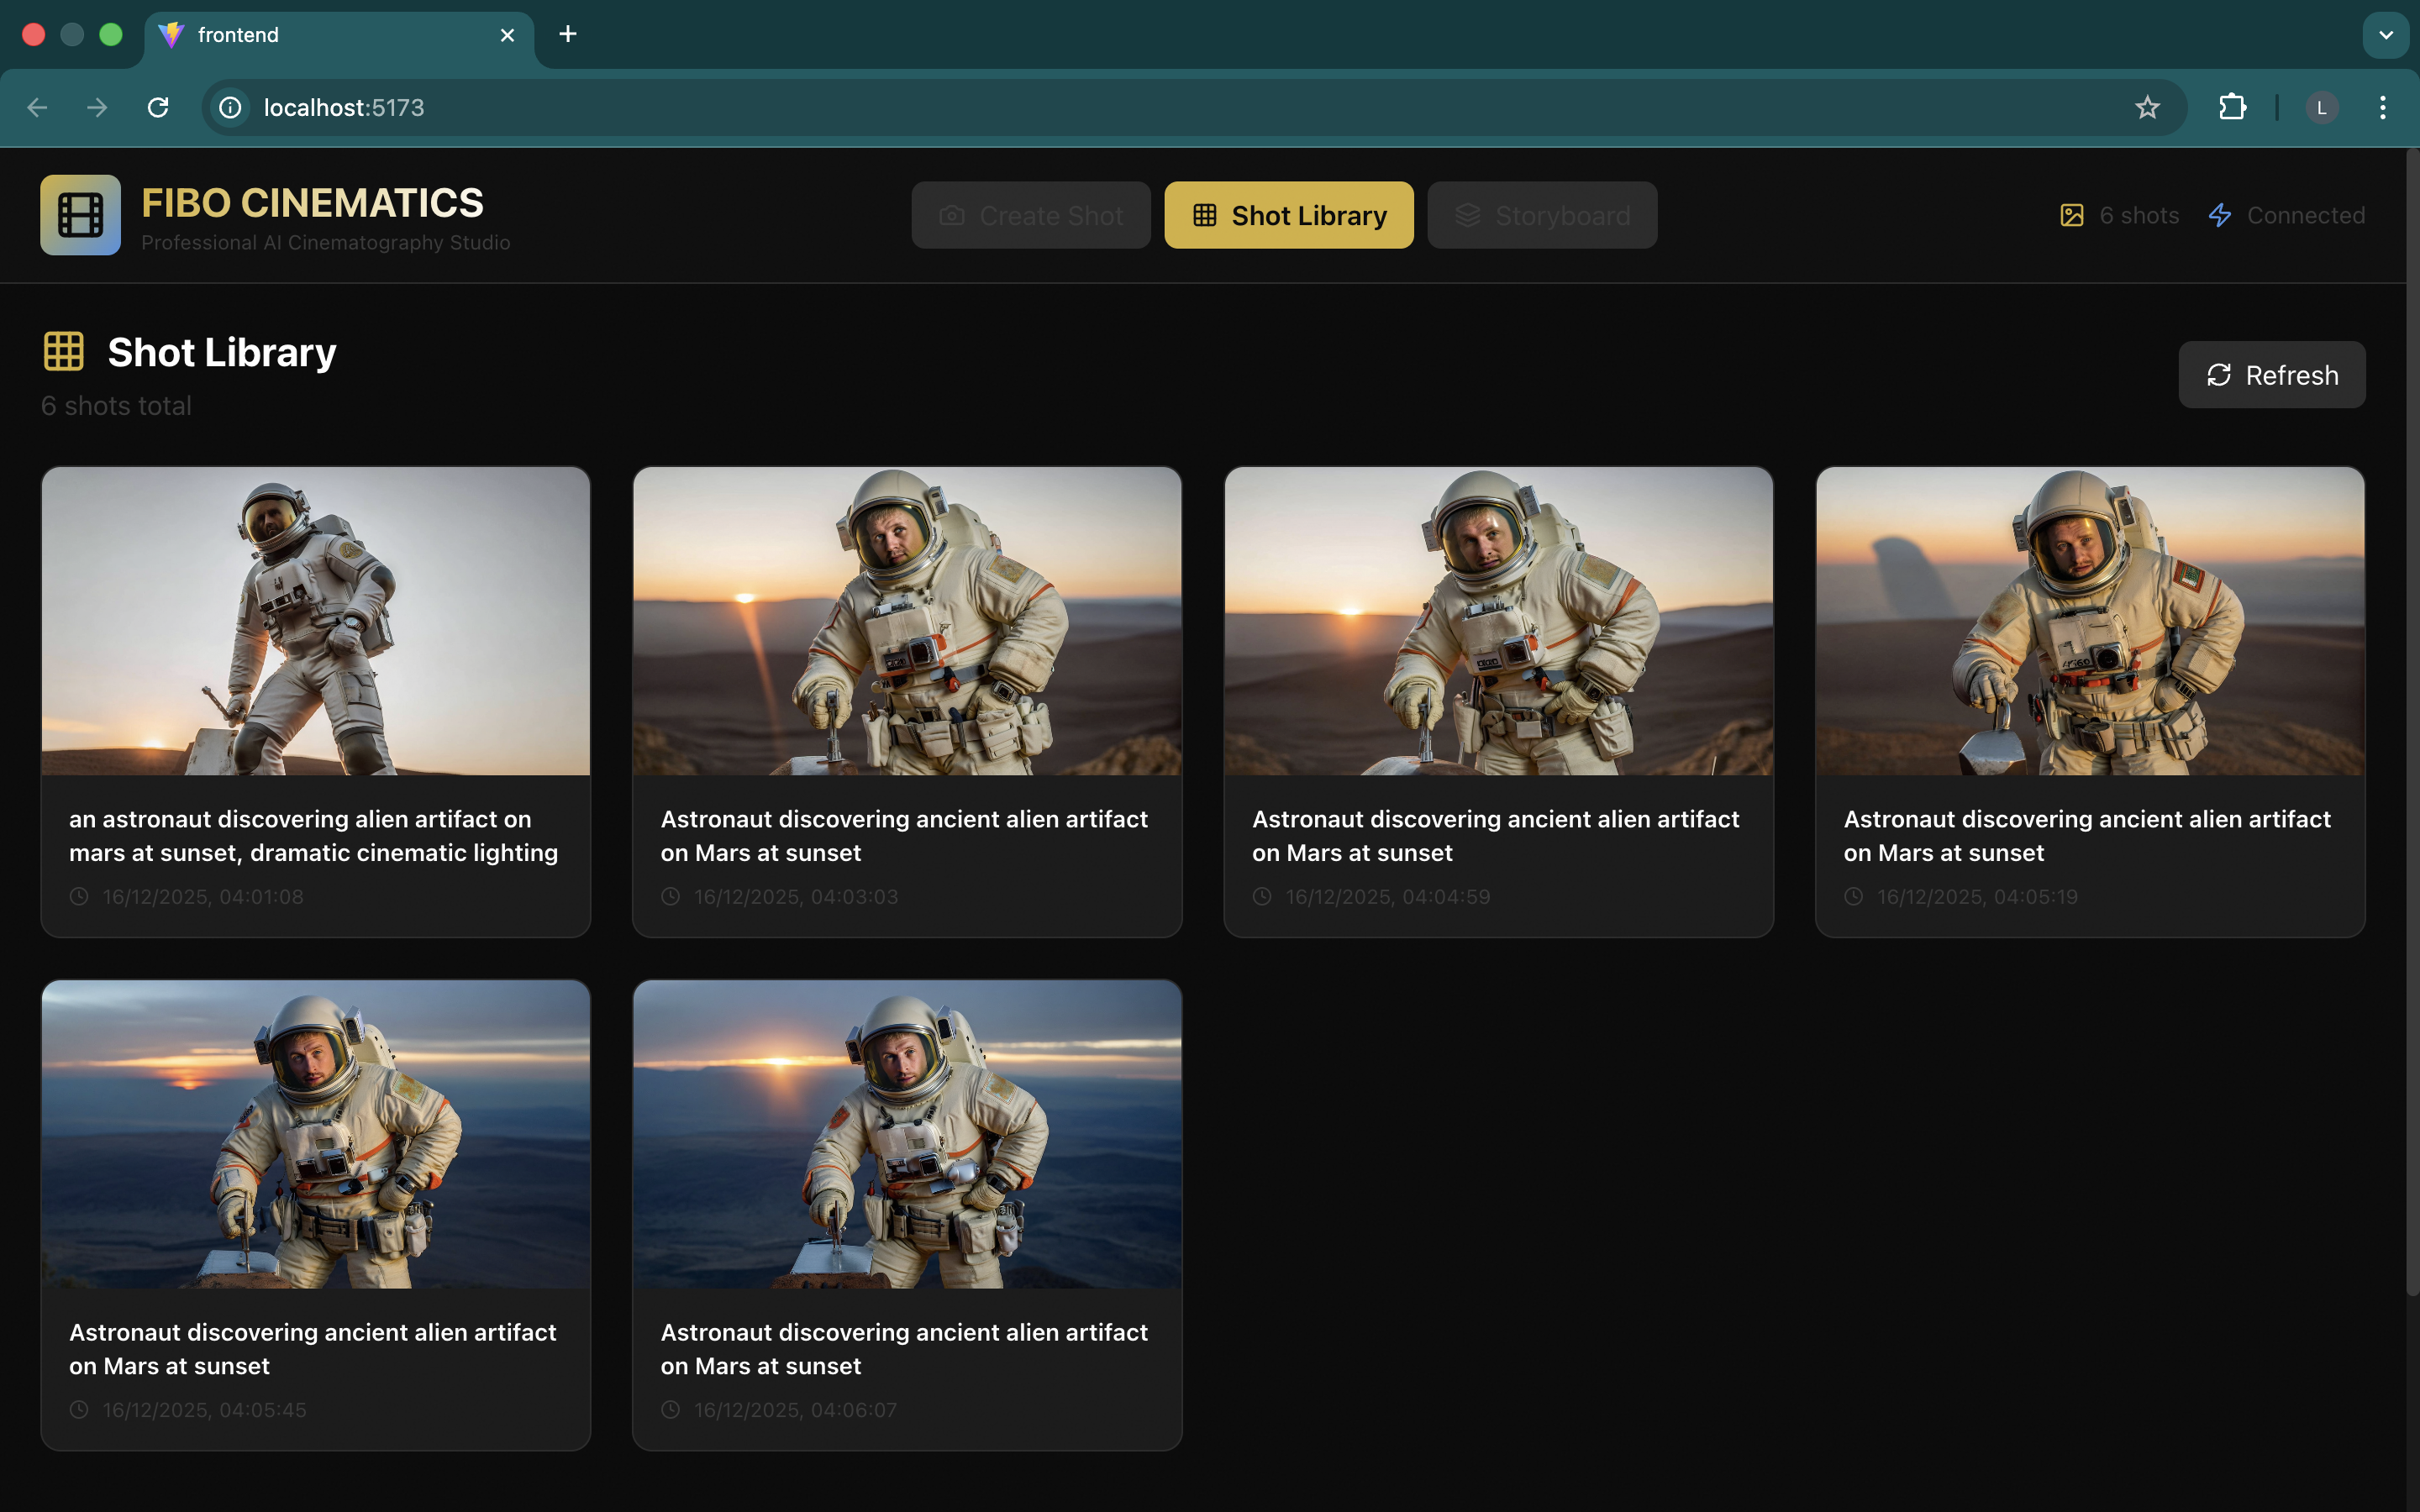
Task: Click the clock icon on the first shot card
Action: pos(79,896)
